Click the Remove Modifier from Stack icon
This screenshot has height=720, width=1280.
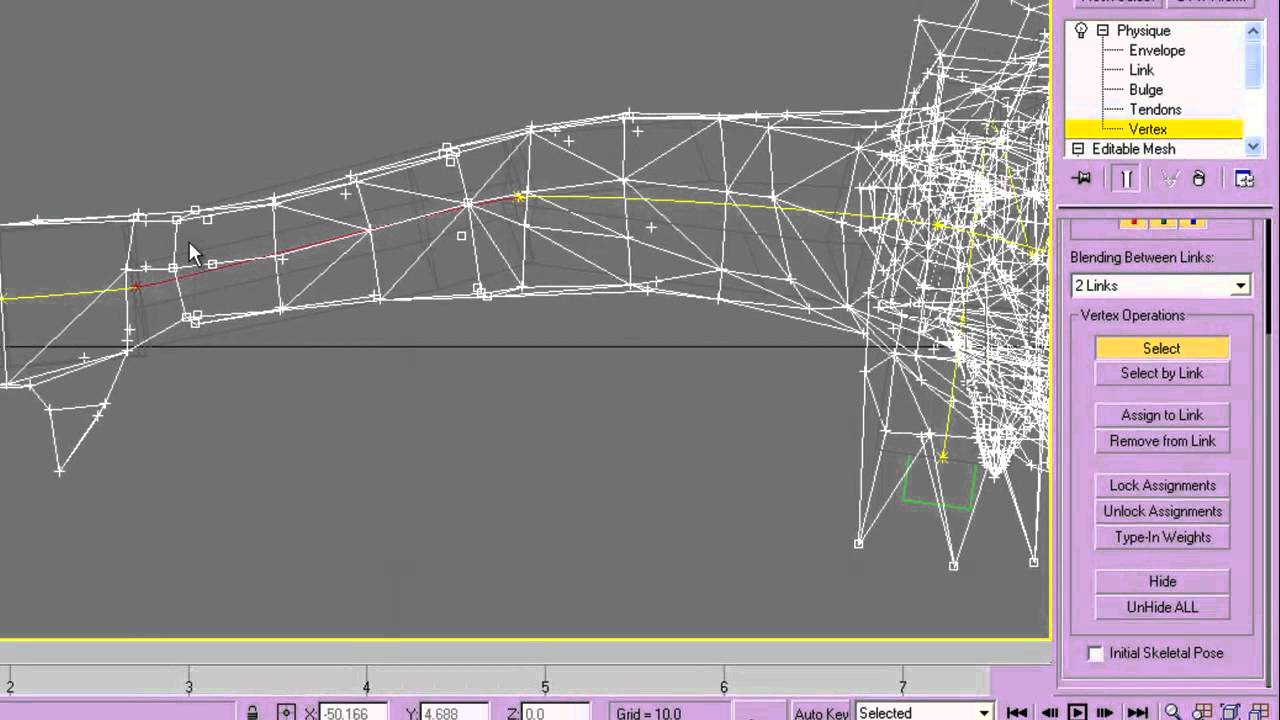pos(1199,179)
